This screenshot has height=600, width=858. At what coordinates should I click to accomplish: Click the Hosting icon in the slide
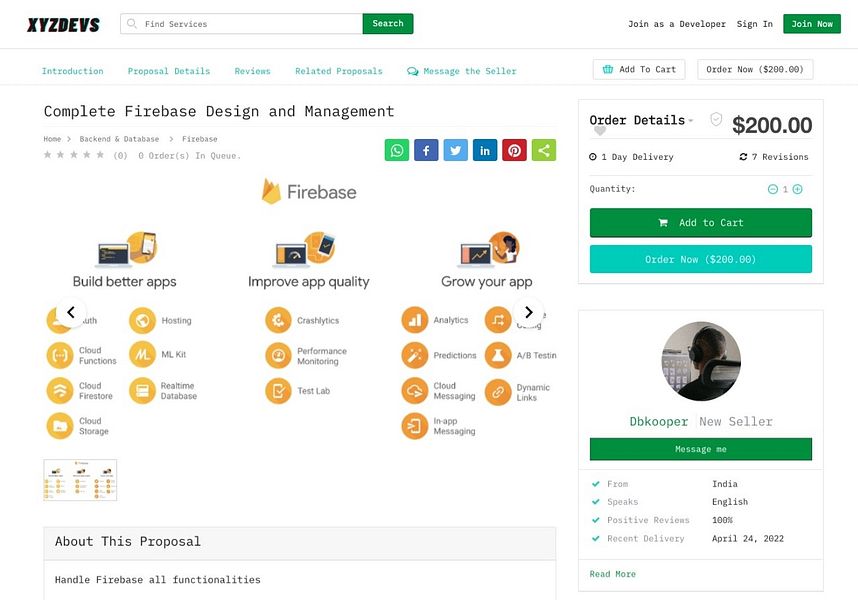click(x=142, y=321)
